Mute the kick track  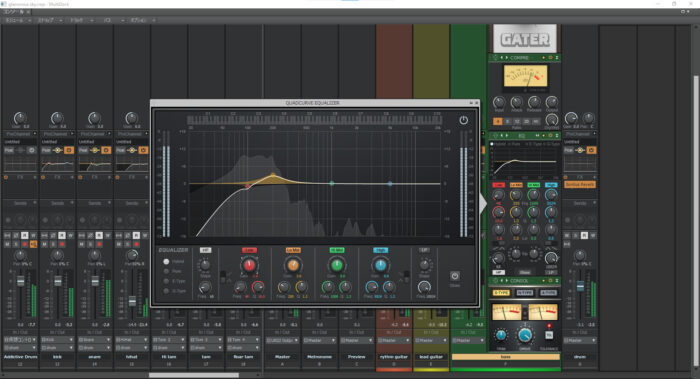click(45, 244)
